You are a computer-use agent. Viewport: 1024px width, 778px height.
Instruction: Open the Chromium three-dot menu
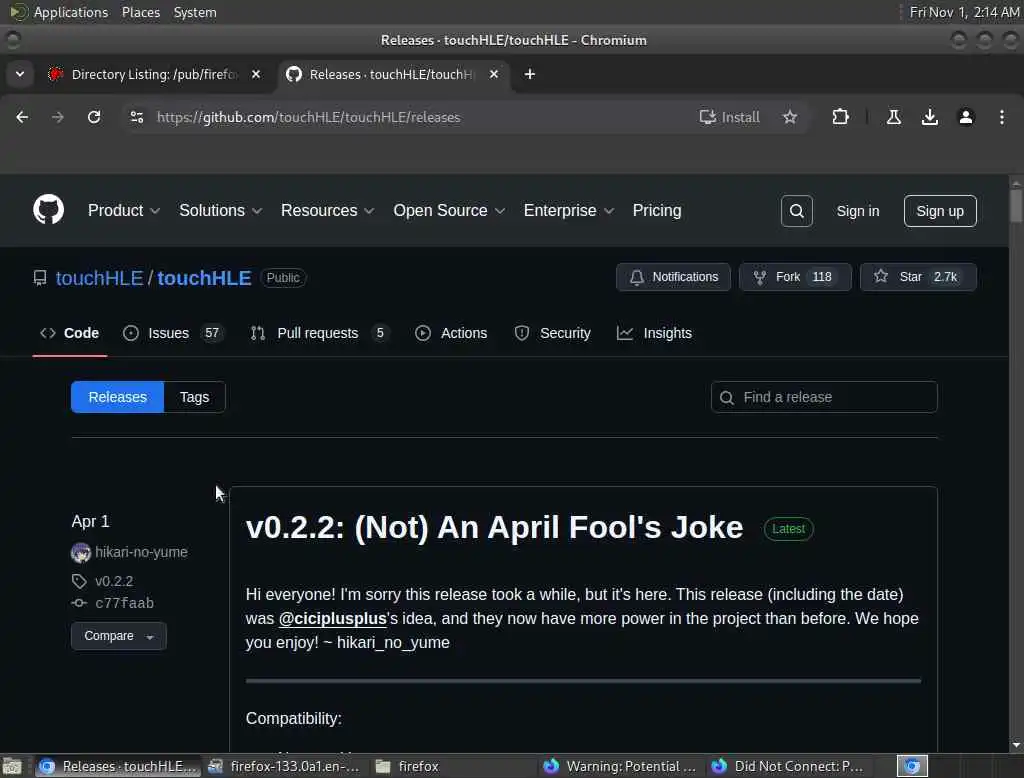1001,117
